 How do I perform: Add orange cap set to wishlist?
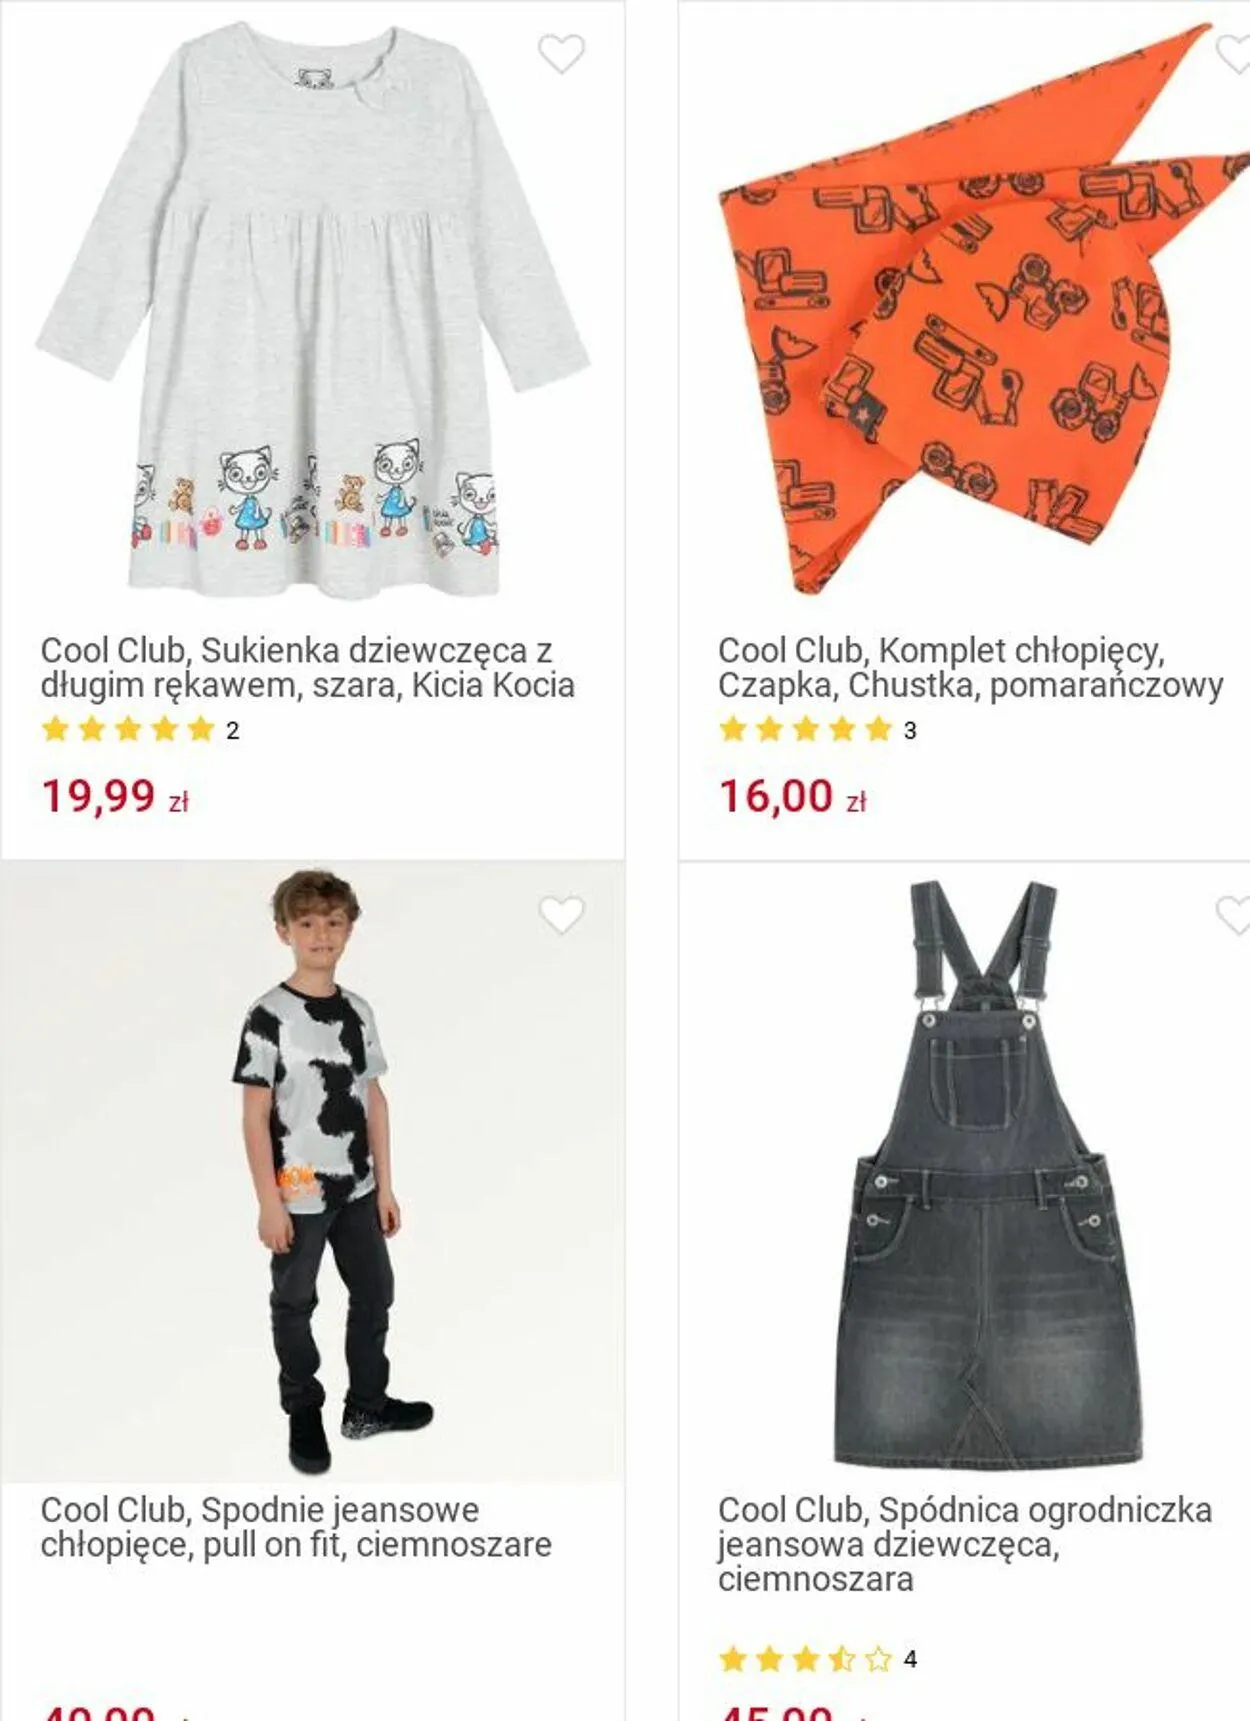[x=1233, y=54]
